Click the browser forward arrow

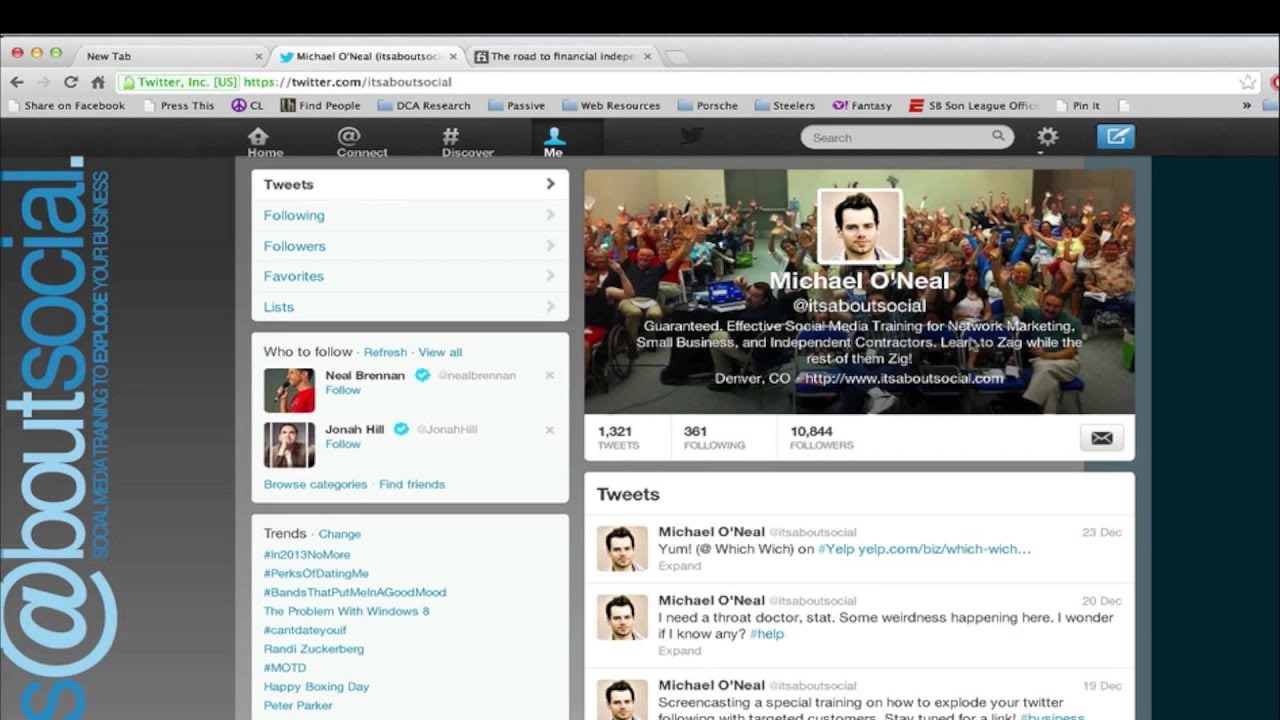[42, 82]
